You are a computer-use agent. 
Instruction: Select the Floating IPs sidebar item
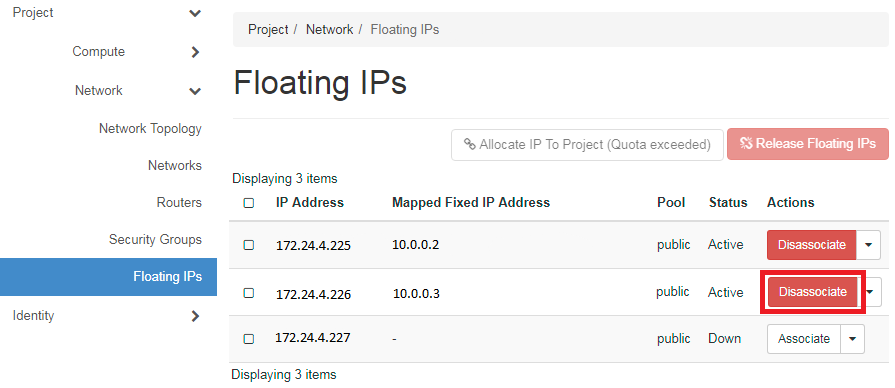coord(108,277)
